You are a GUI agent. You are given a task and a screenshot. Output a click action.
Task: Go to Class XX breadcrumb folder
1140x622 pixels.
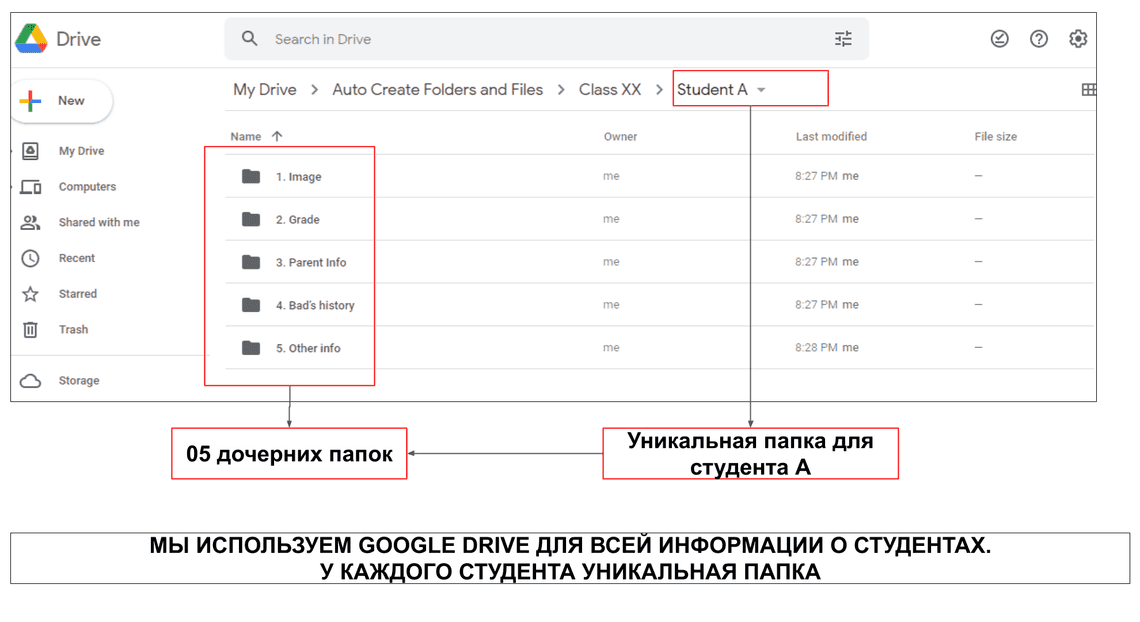tap(609, 89)
